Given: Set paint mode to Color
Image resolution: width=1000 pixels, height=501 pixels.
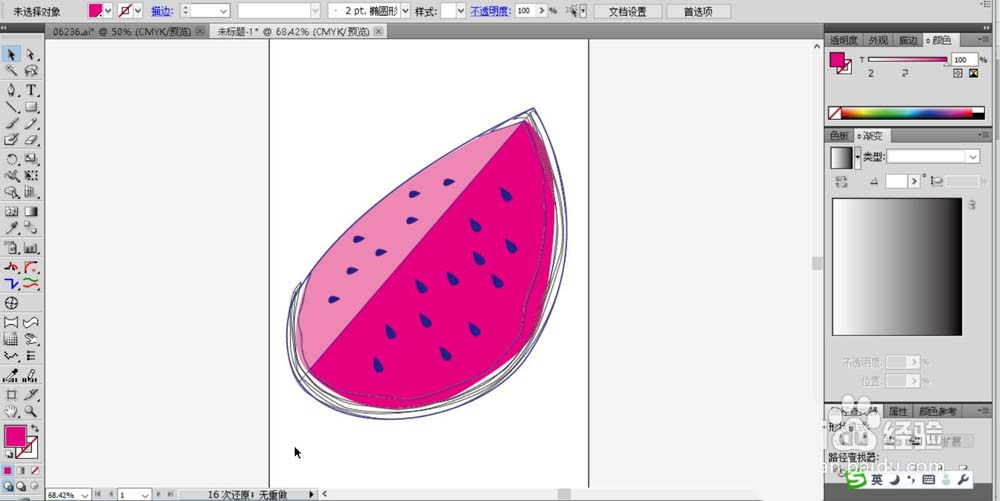Looking at the screenshot, I should [8, 470].
